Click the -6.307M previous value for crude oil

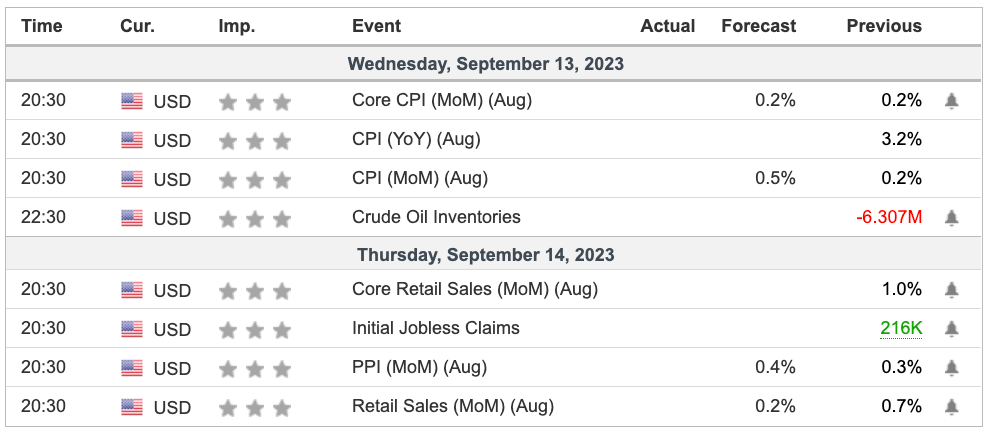coord(889,217)
